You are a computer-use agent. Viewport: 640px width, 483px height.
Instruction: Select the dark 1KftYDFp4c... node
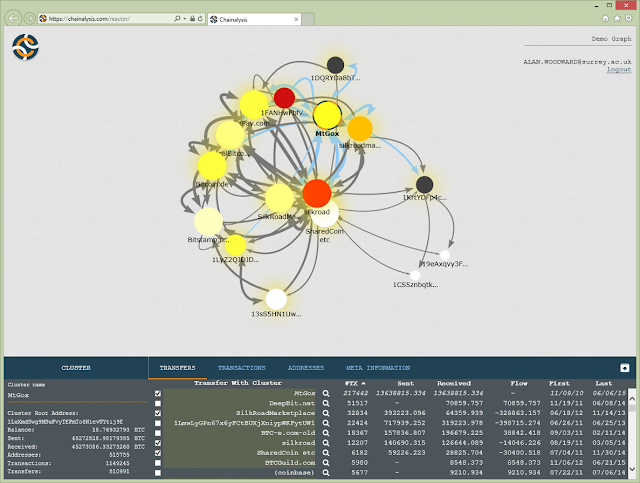[x=424, y=185]
